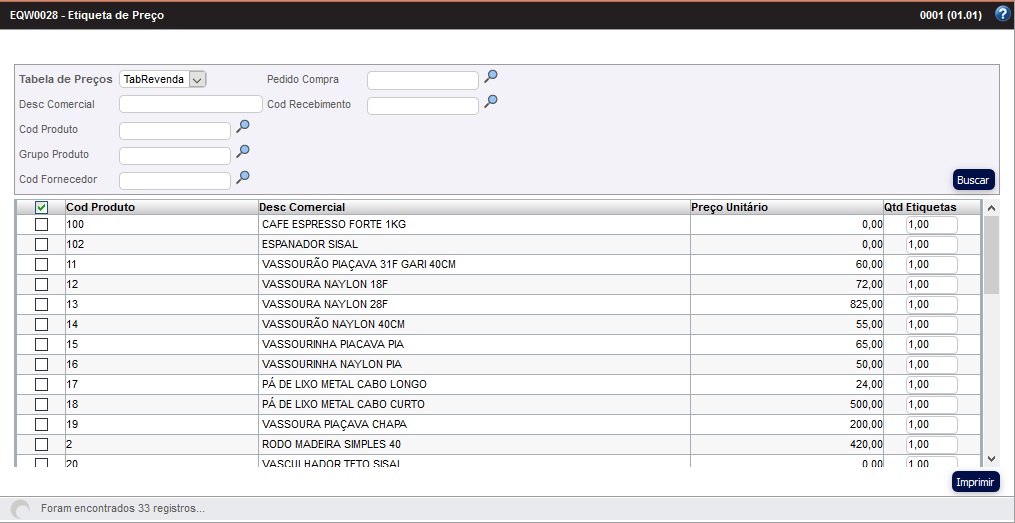Open lookup icon next to Cod Fornecedor
Image resolution: width=1015 pixels, height=523 pixels.
(242, 177)
